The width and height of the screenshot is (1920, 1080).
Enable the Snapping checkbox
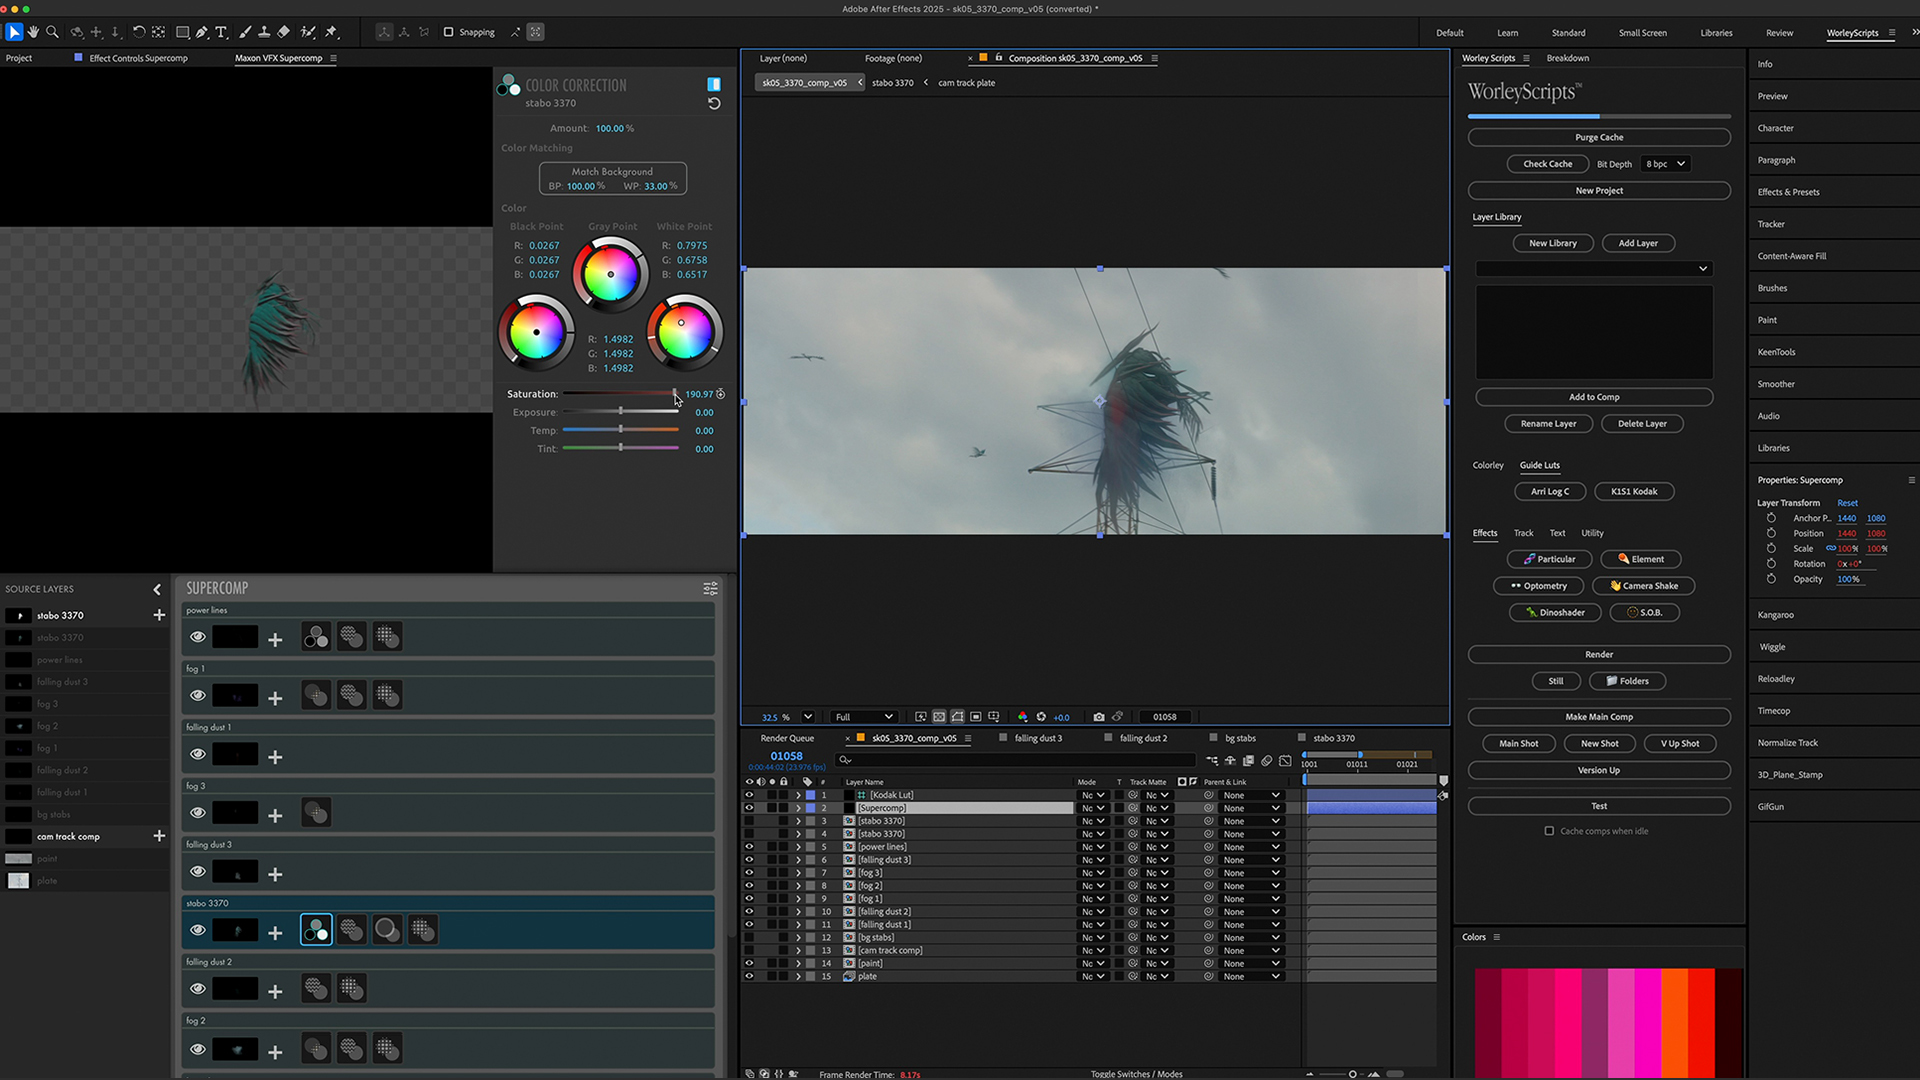(448, 32)
